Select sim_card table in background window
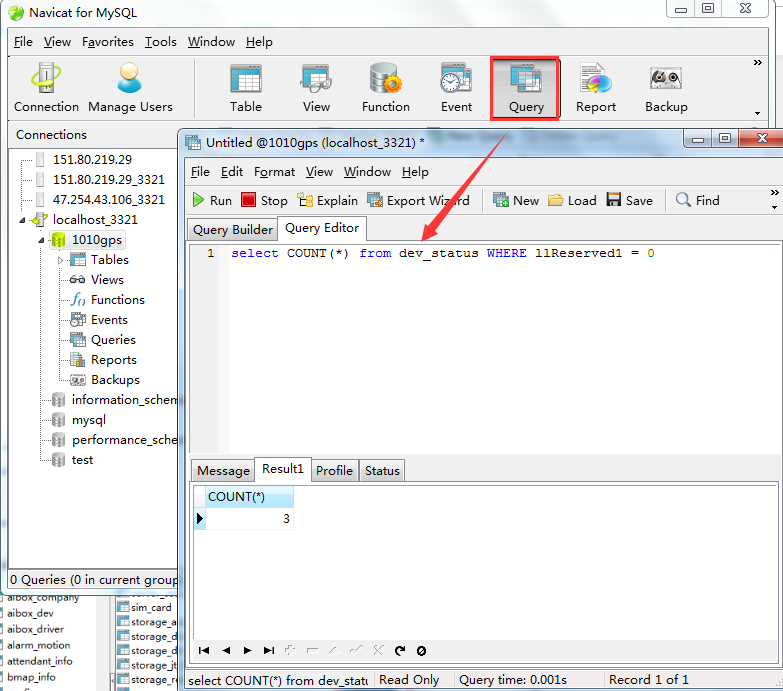Screen dimensions: 783x691 [151, 608]
